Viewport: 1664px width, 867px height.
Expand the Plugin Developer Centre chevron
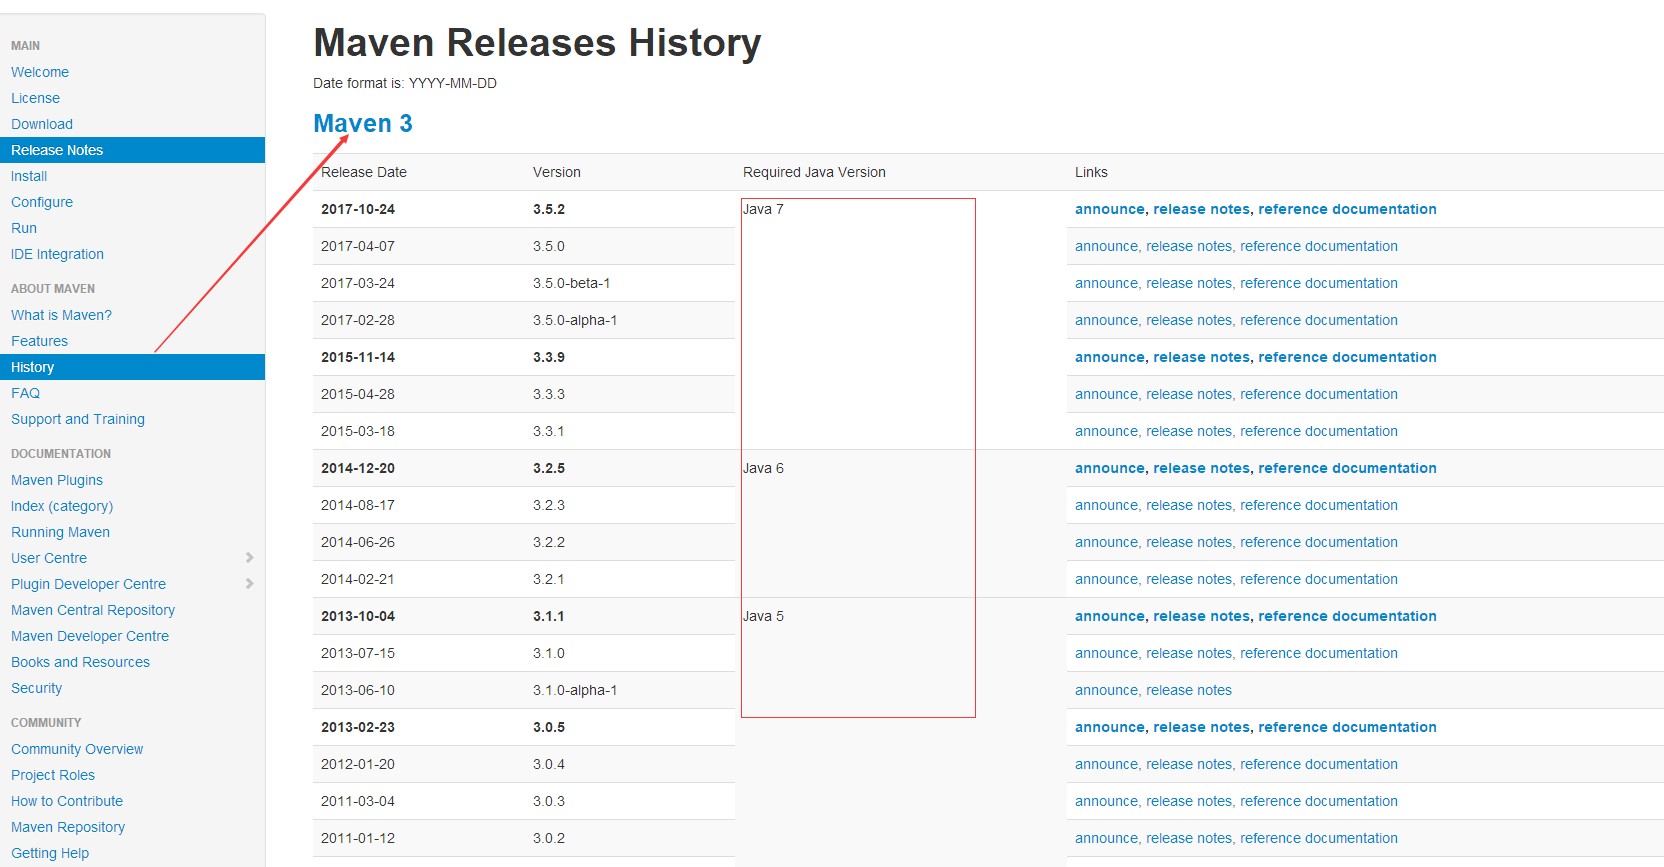click(249, 584)
